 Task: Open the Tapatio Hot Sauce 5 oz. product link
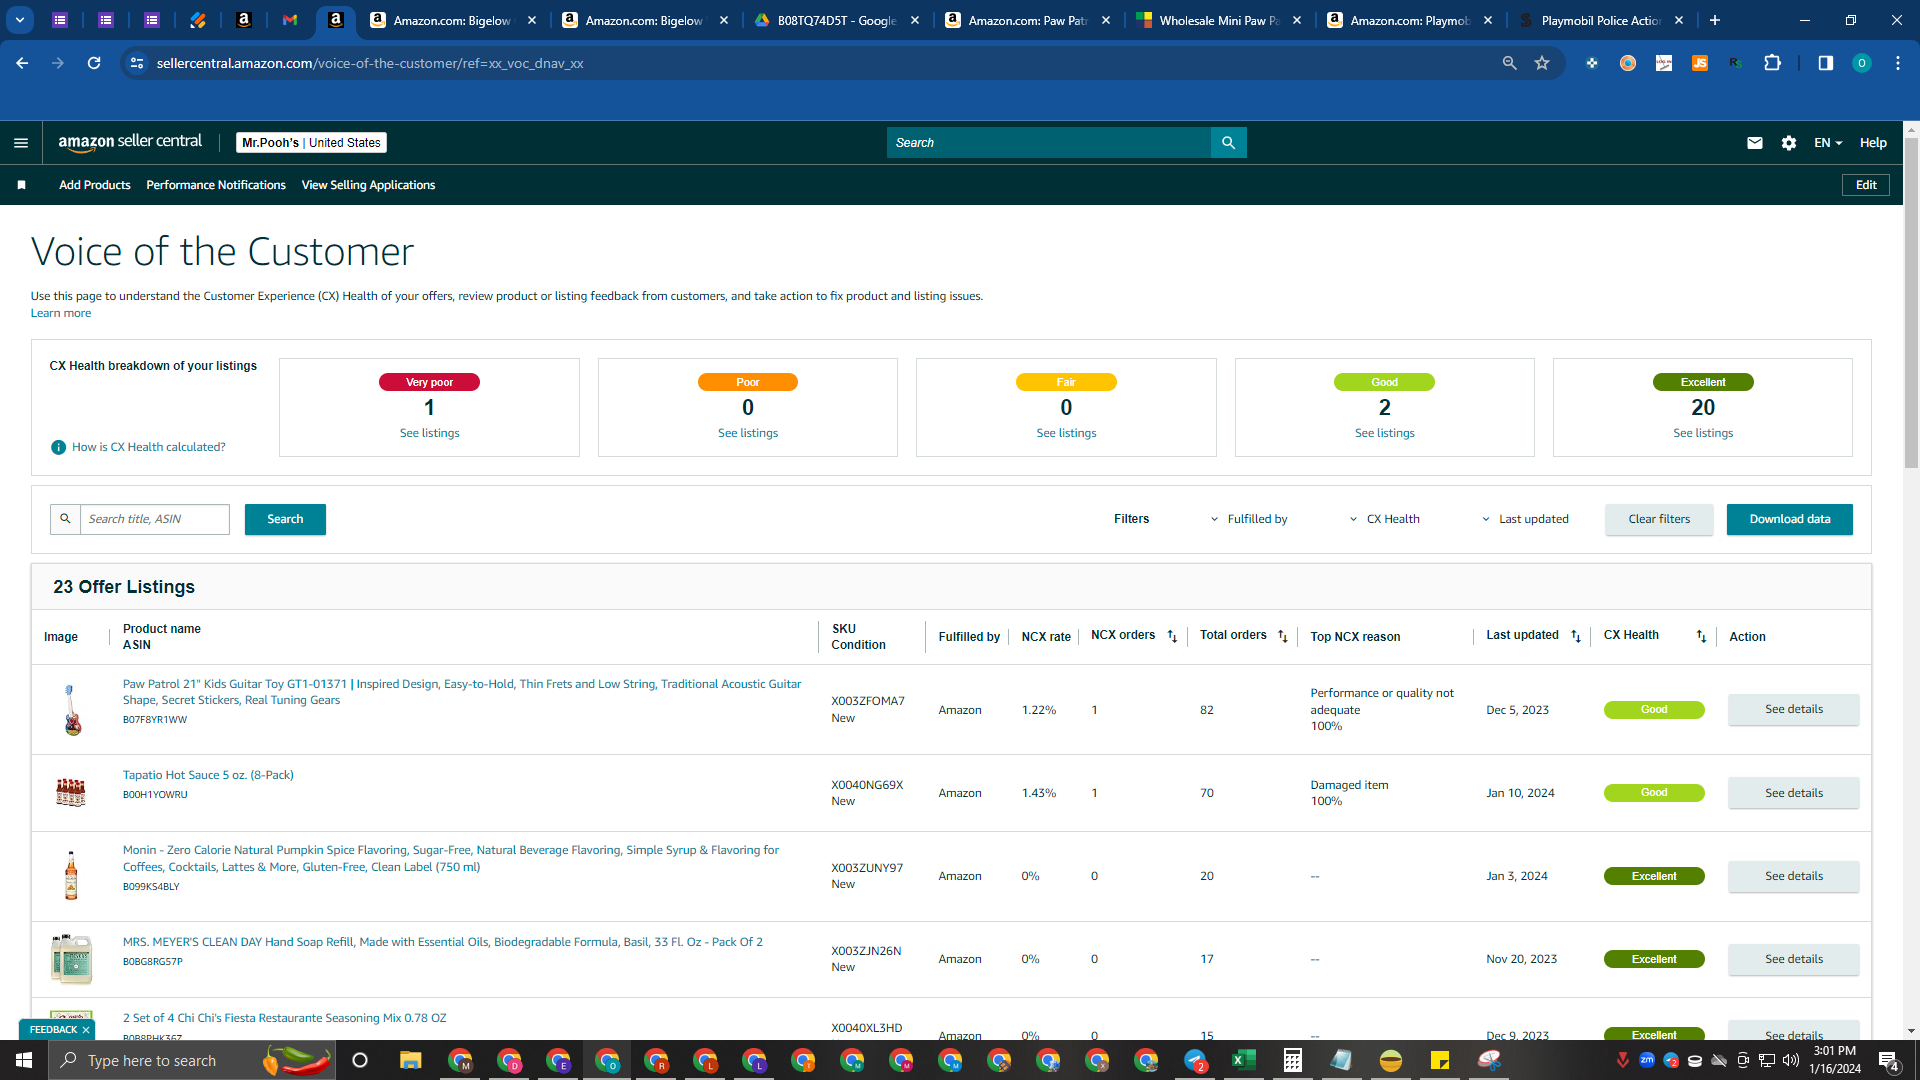[x=208, y=775]
